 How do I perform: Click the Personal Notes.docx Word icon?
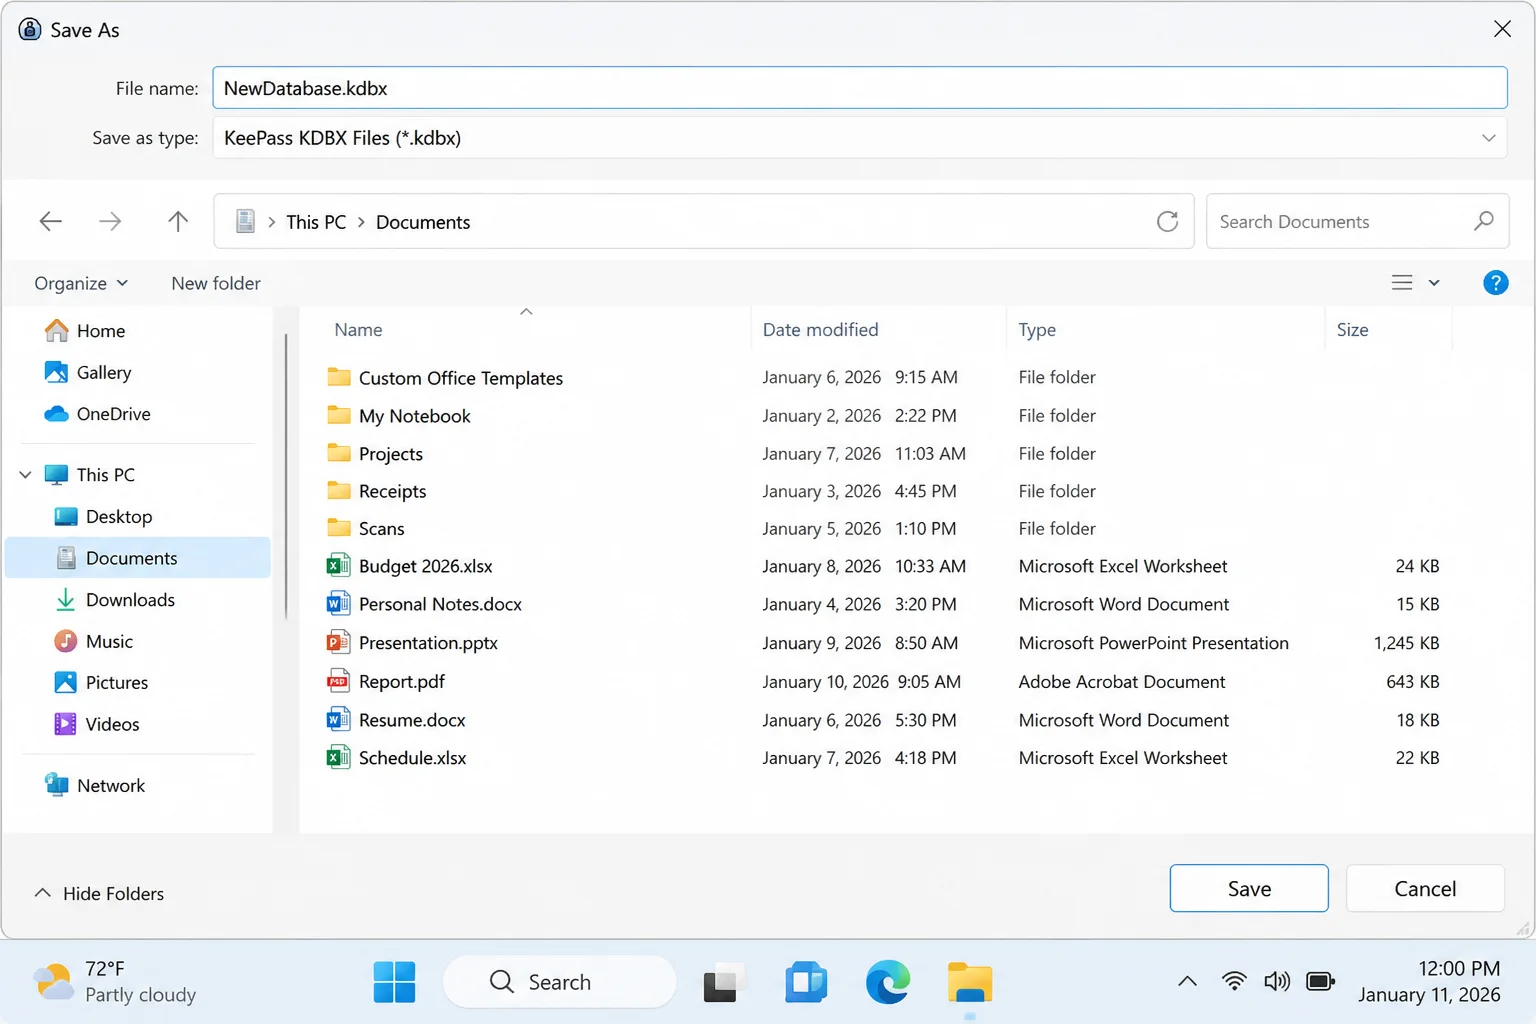click(x=338, y=604)
